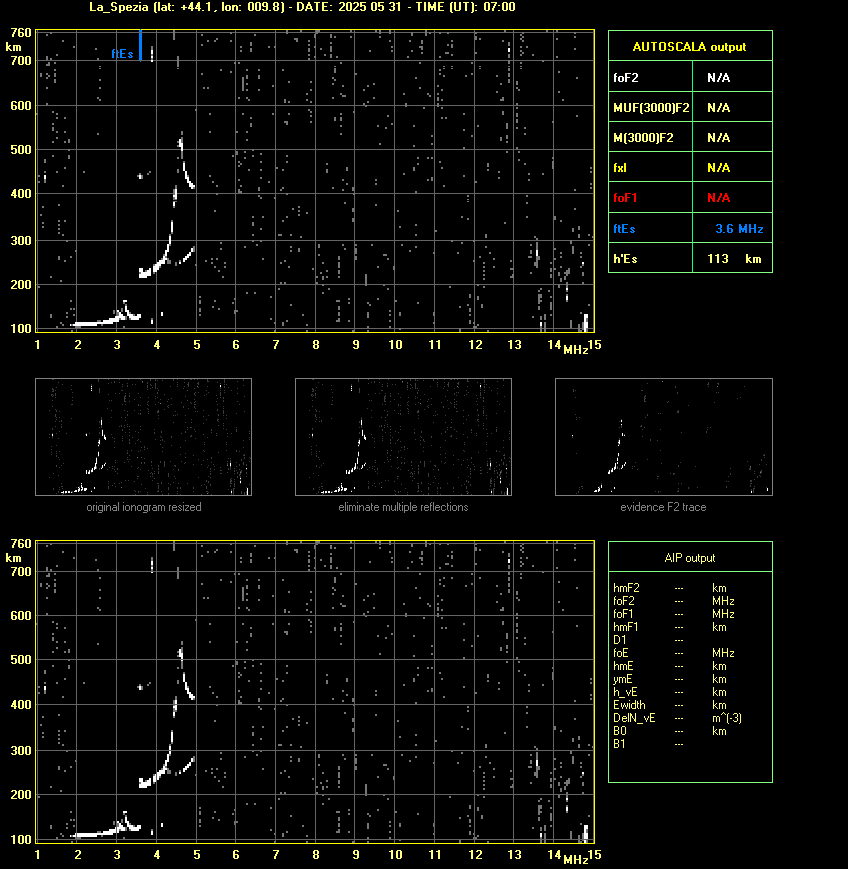Click the 'fxI' label

pyautogui.click(x=620, y=167)
